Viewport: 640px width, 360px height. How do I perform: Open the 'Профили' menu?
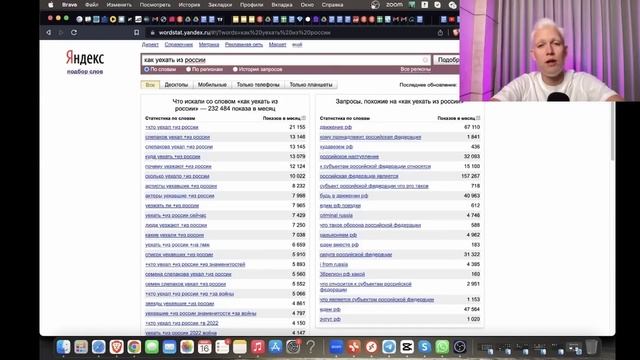click(251, 5)
